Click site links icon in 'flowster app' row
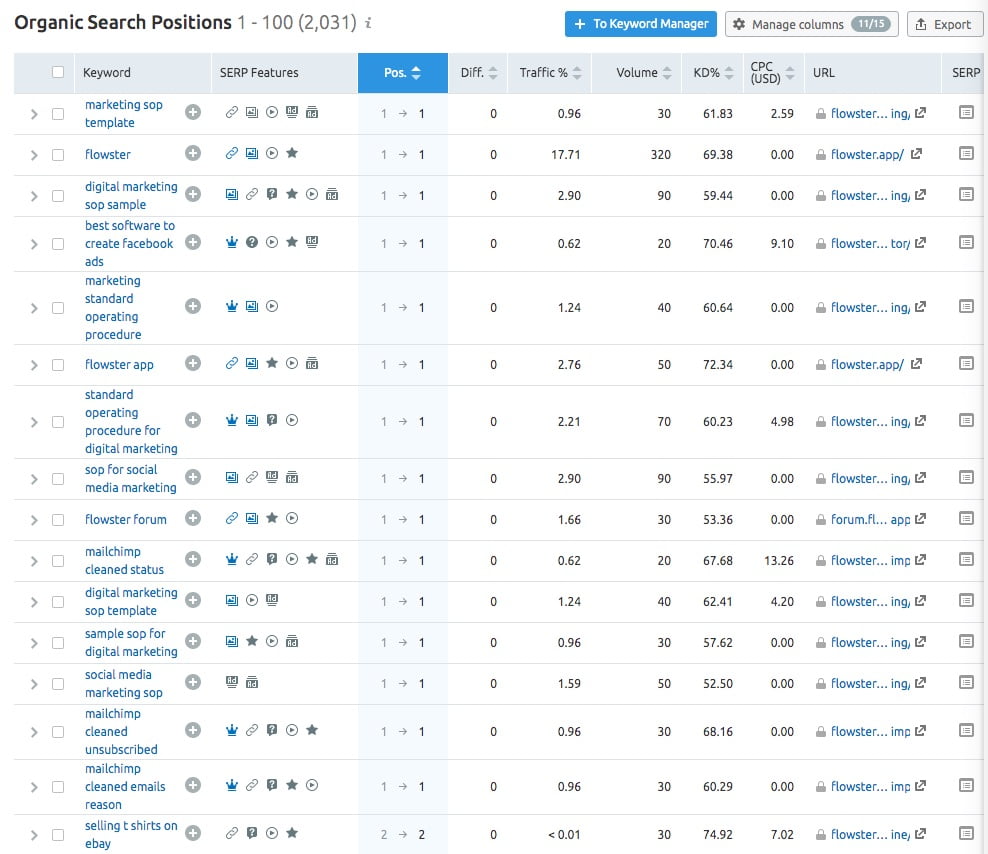 pyautogui.click(x=232, y=363)
